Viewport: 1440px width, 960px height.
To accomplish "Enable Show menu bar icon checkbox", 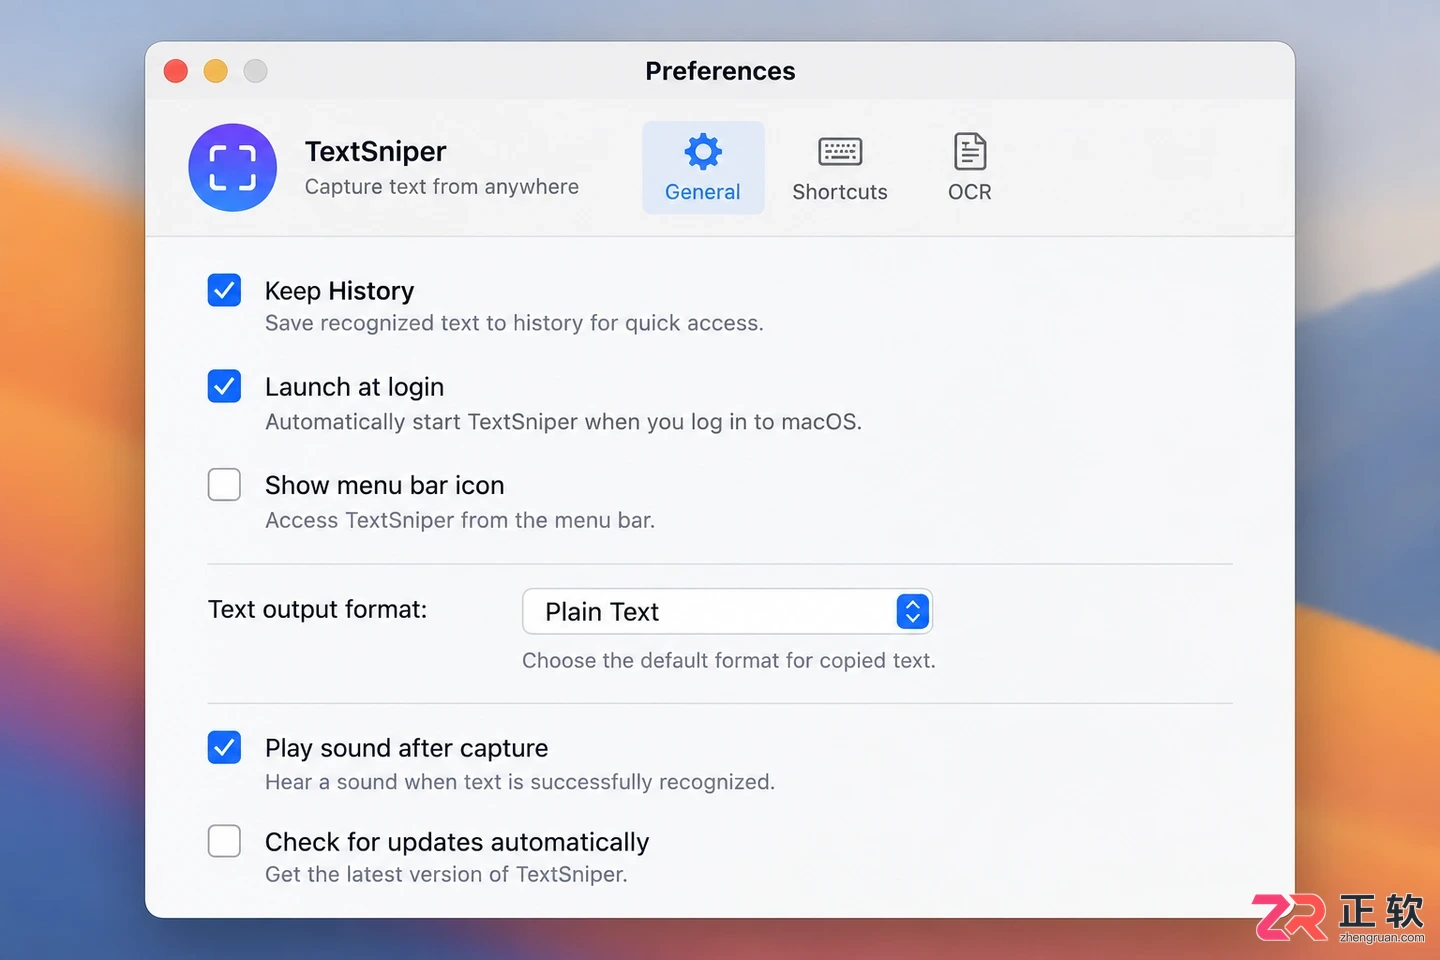I will 224,485.
